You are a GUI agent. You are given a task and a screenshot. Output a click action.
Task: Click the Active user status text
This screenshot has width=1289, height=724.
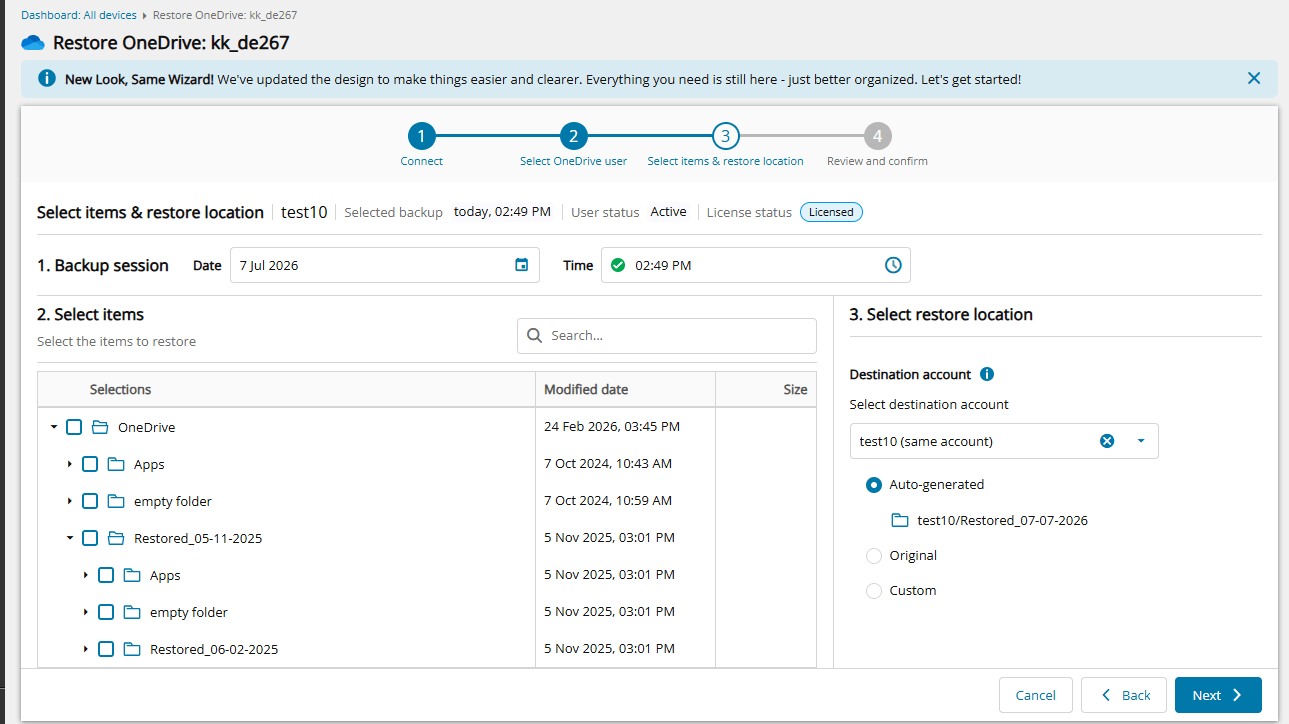669,212
